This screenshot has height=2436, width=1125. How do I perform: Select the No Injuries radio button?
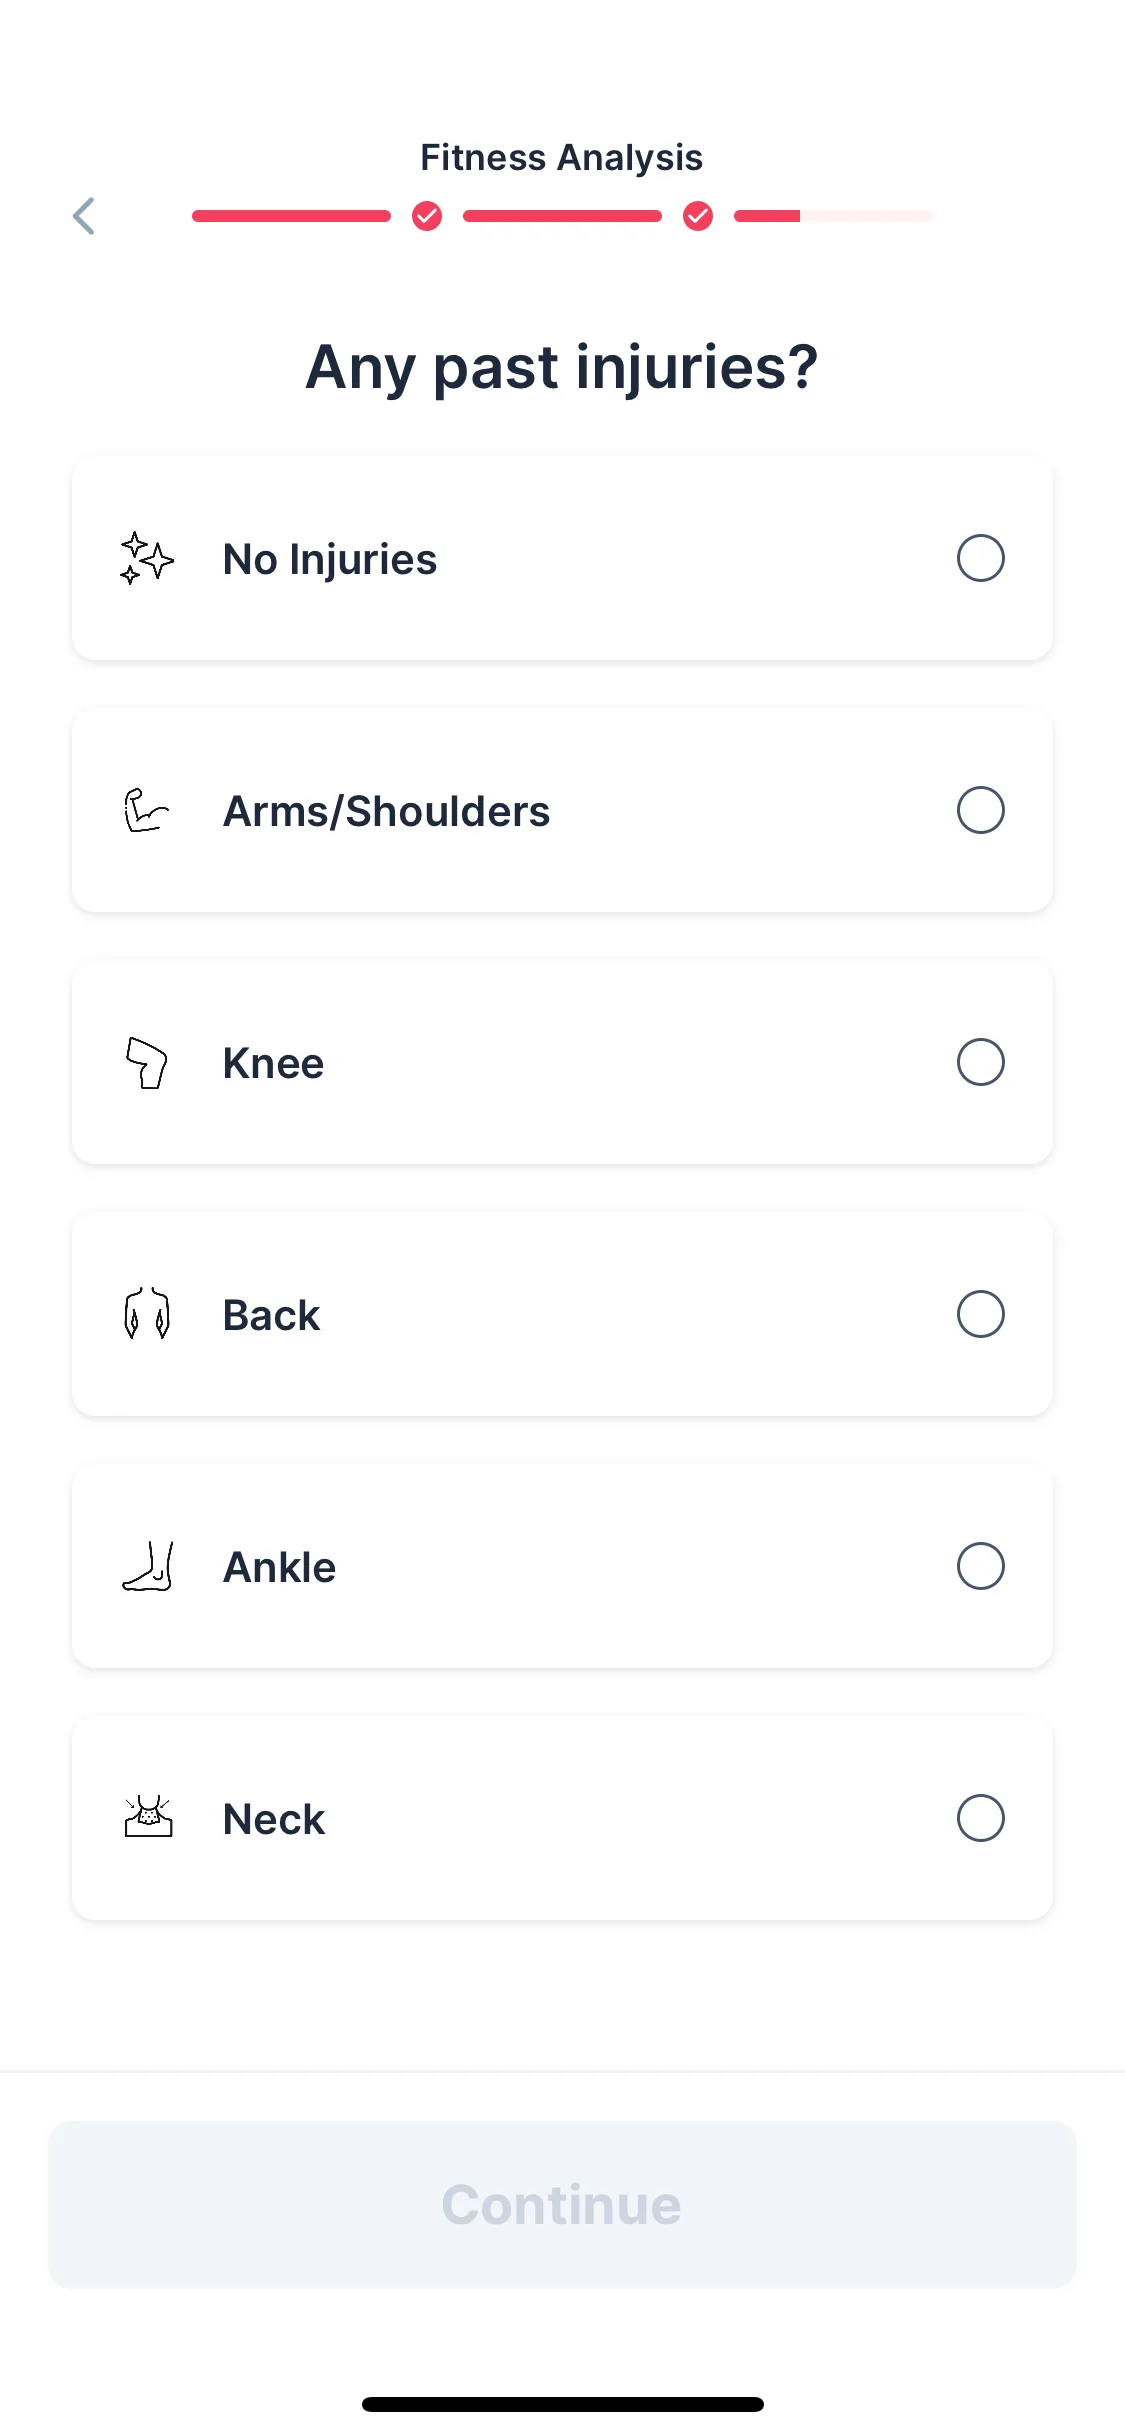tap(980, 558)
